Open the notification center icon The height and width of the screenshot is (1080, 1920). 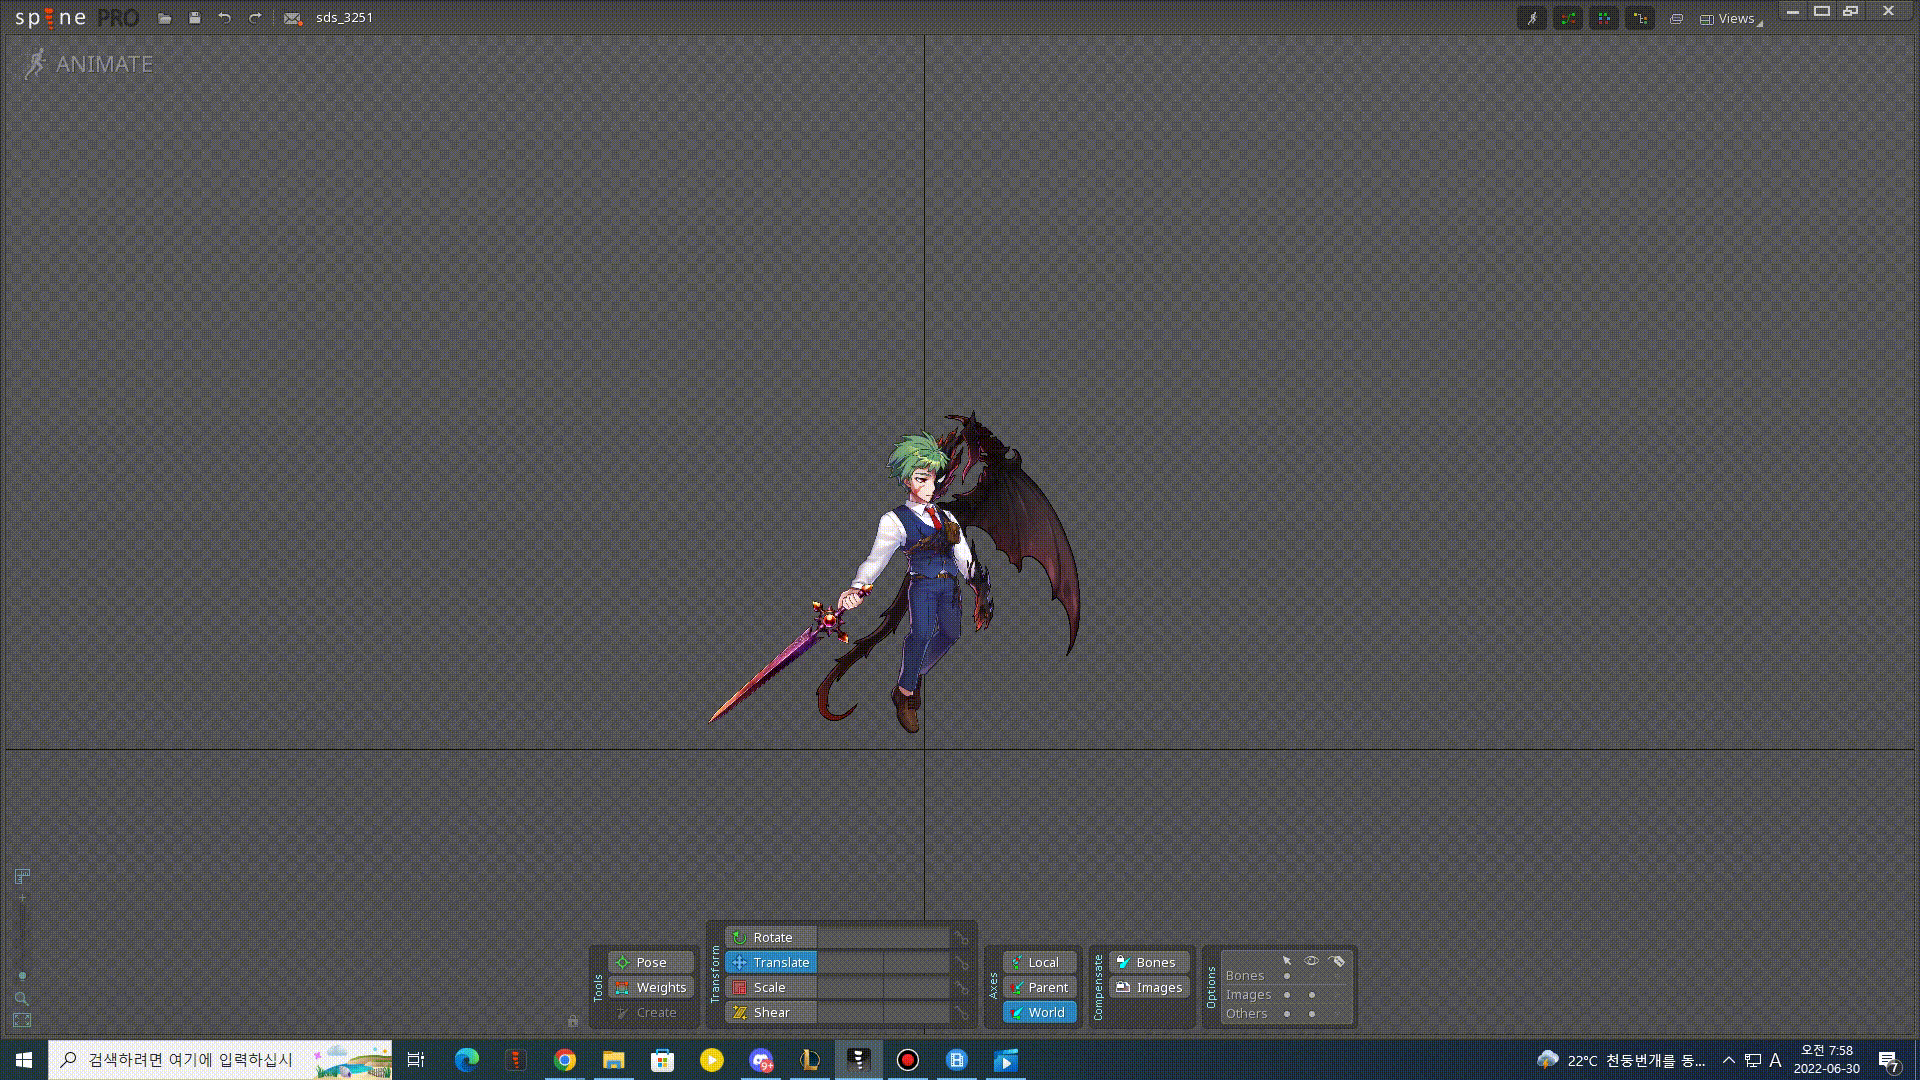[1888, 1061]
